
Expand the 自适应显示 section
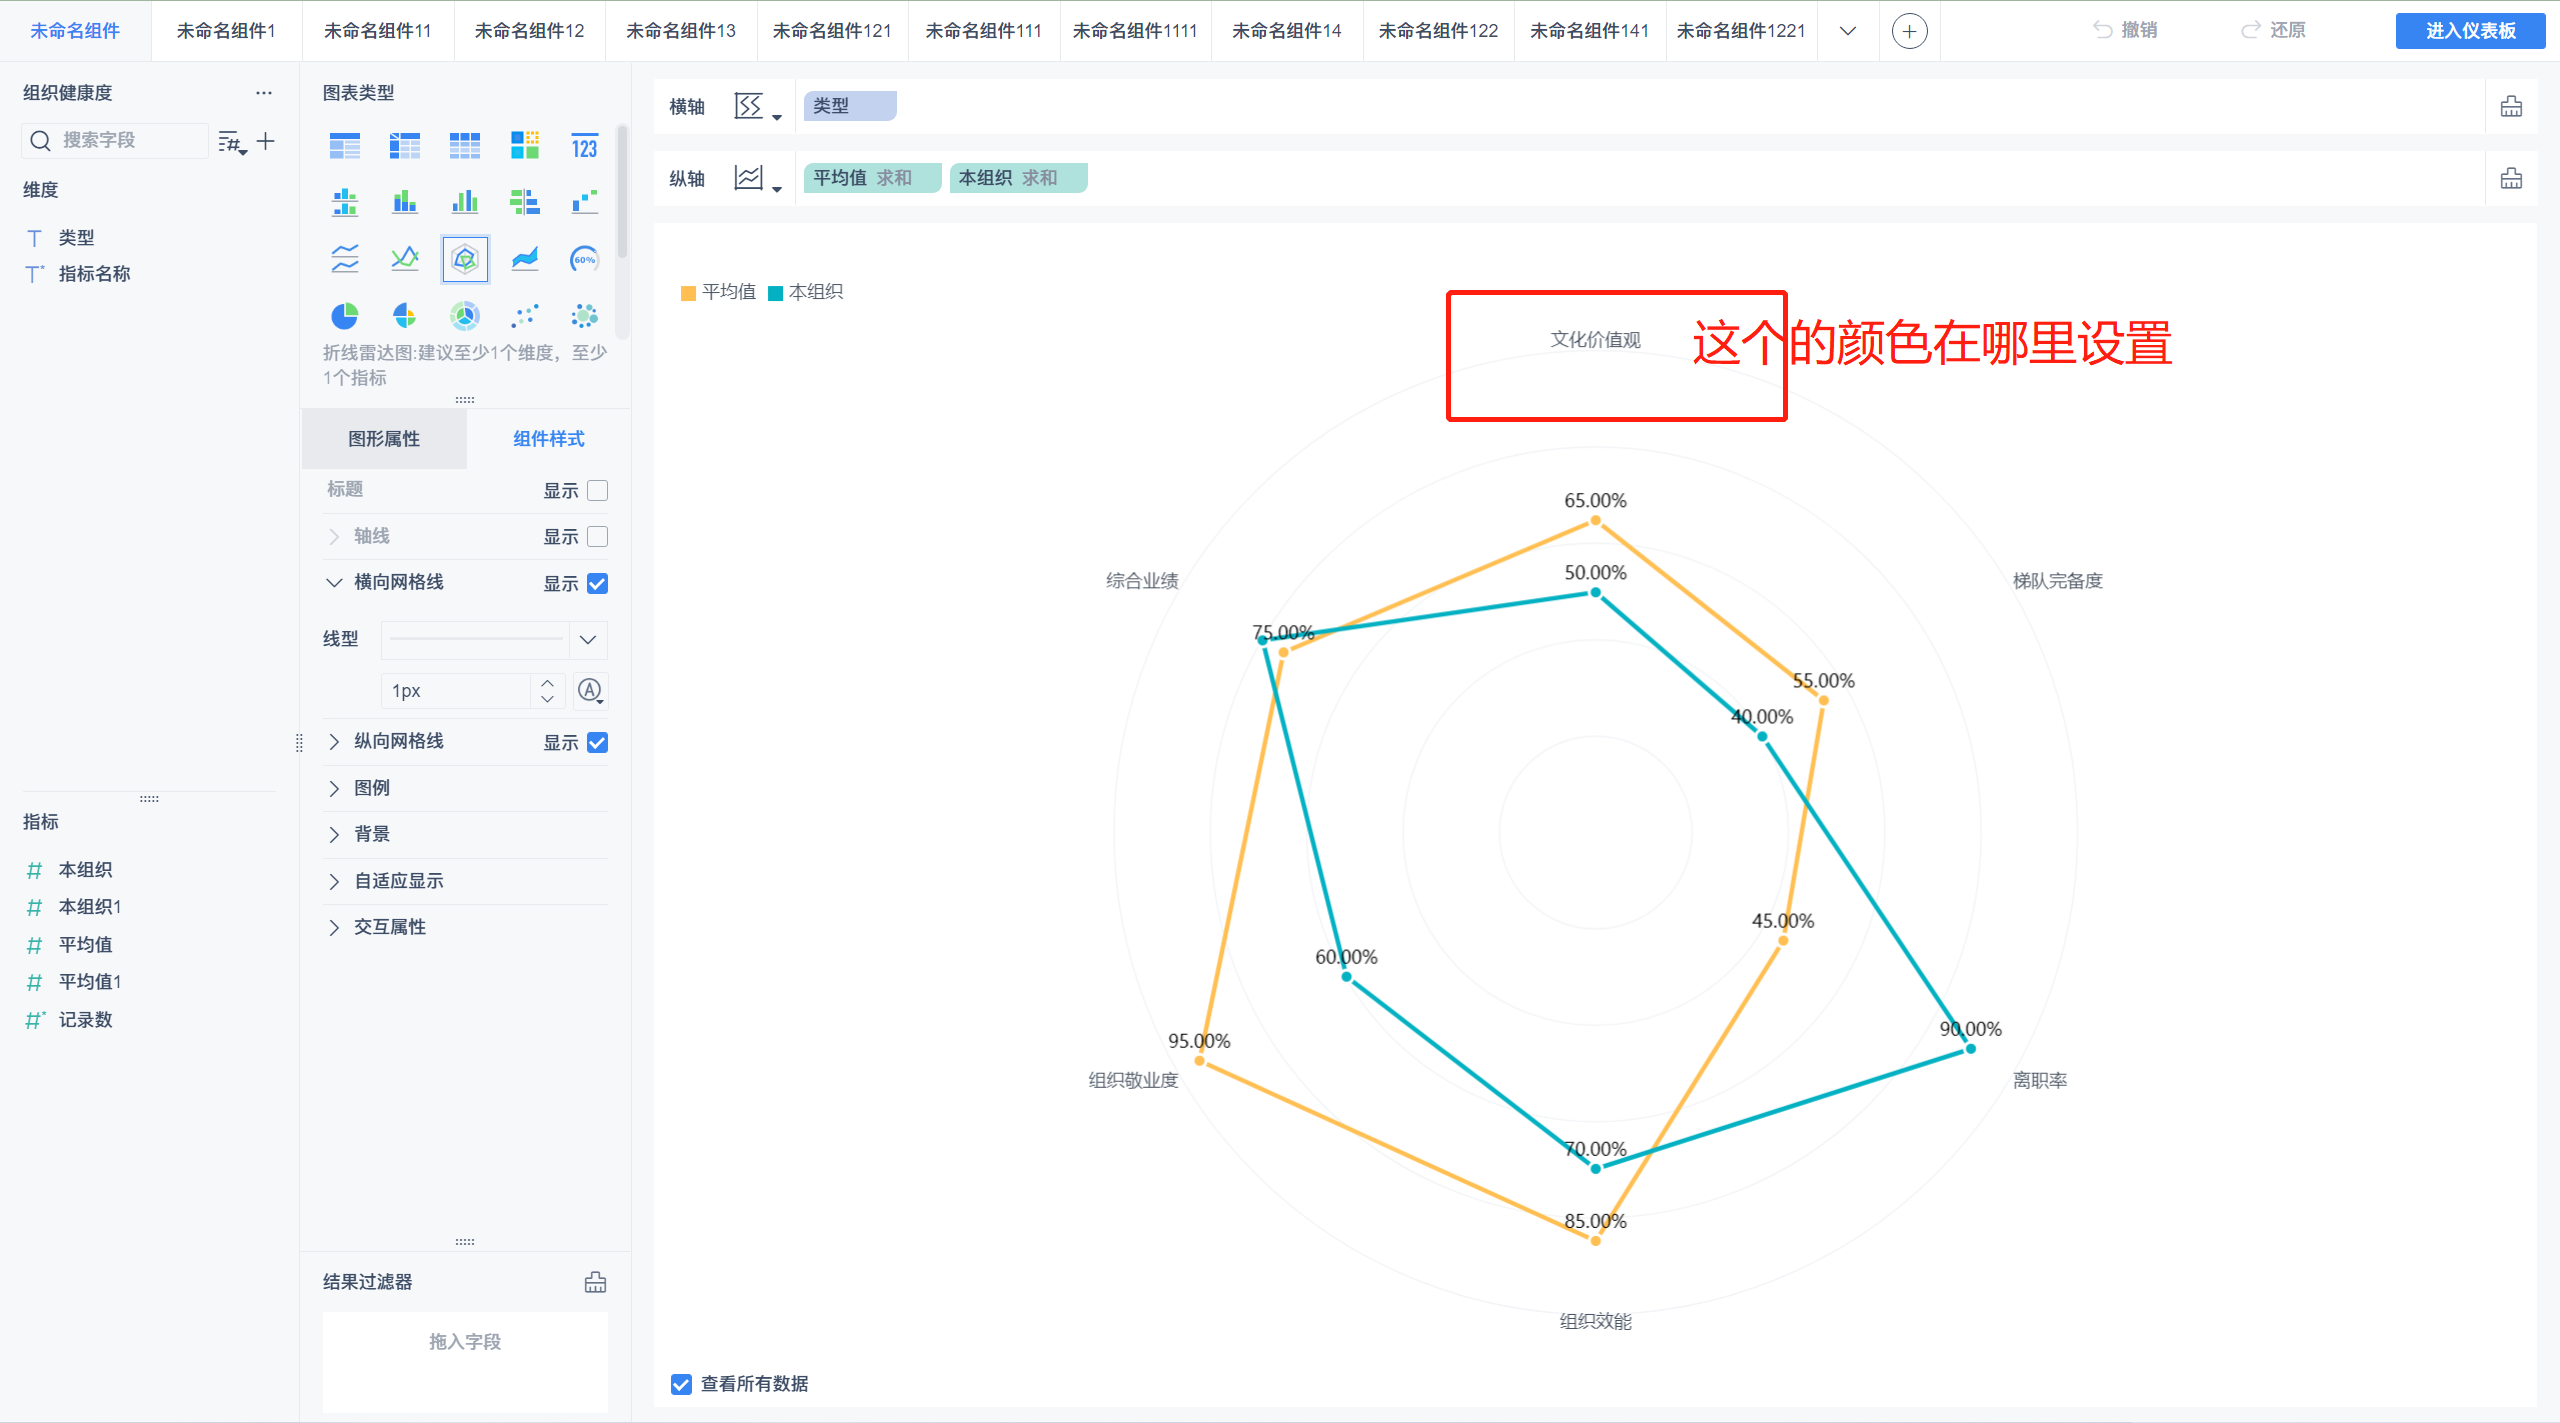(334, 881)
